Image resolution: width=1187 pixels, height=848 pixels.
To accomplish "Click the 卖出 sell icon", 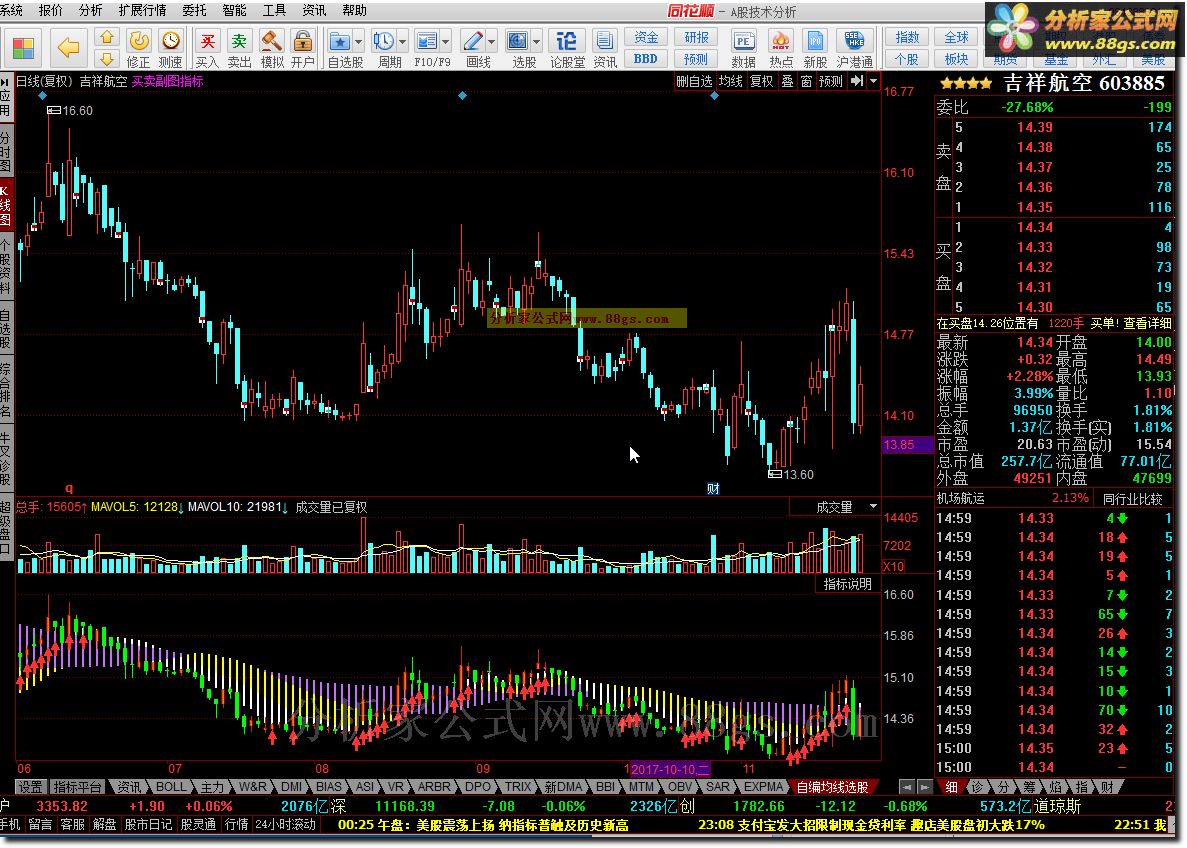I will [239, 48].
